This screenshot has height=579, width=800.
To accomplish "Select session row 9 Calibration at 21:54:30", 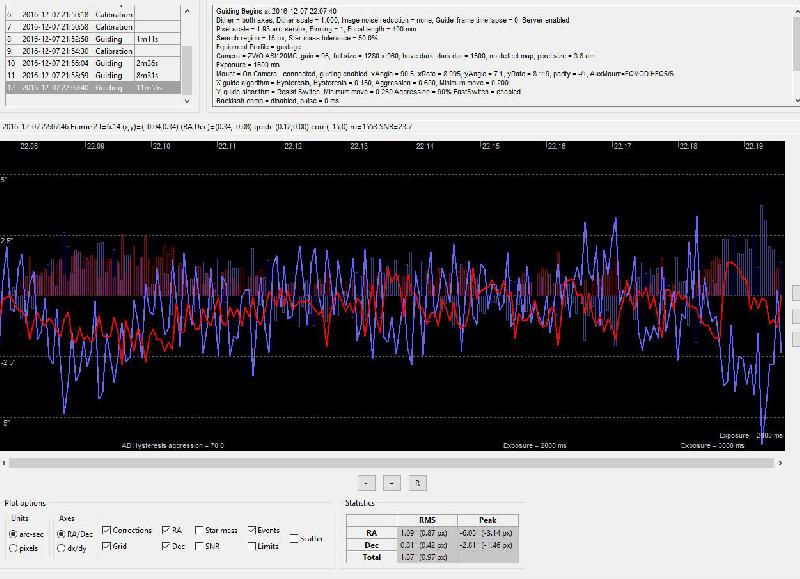I will (93, 51).
